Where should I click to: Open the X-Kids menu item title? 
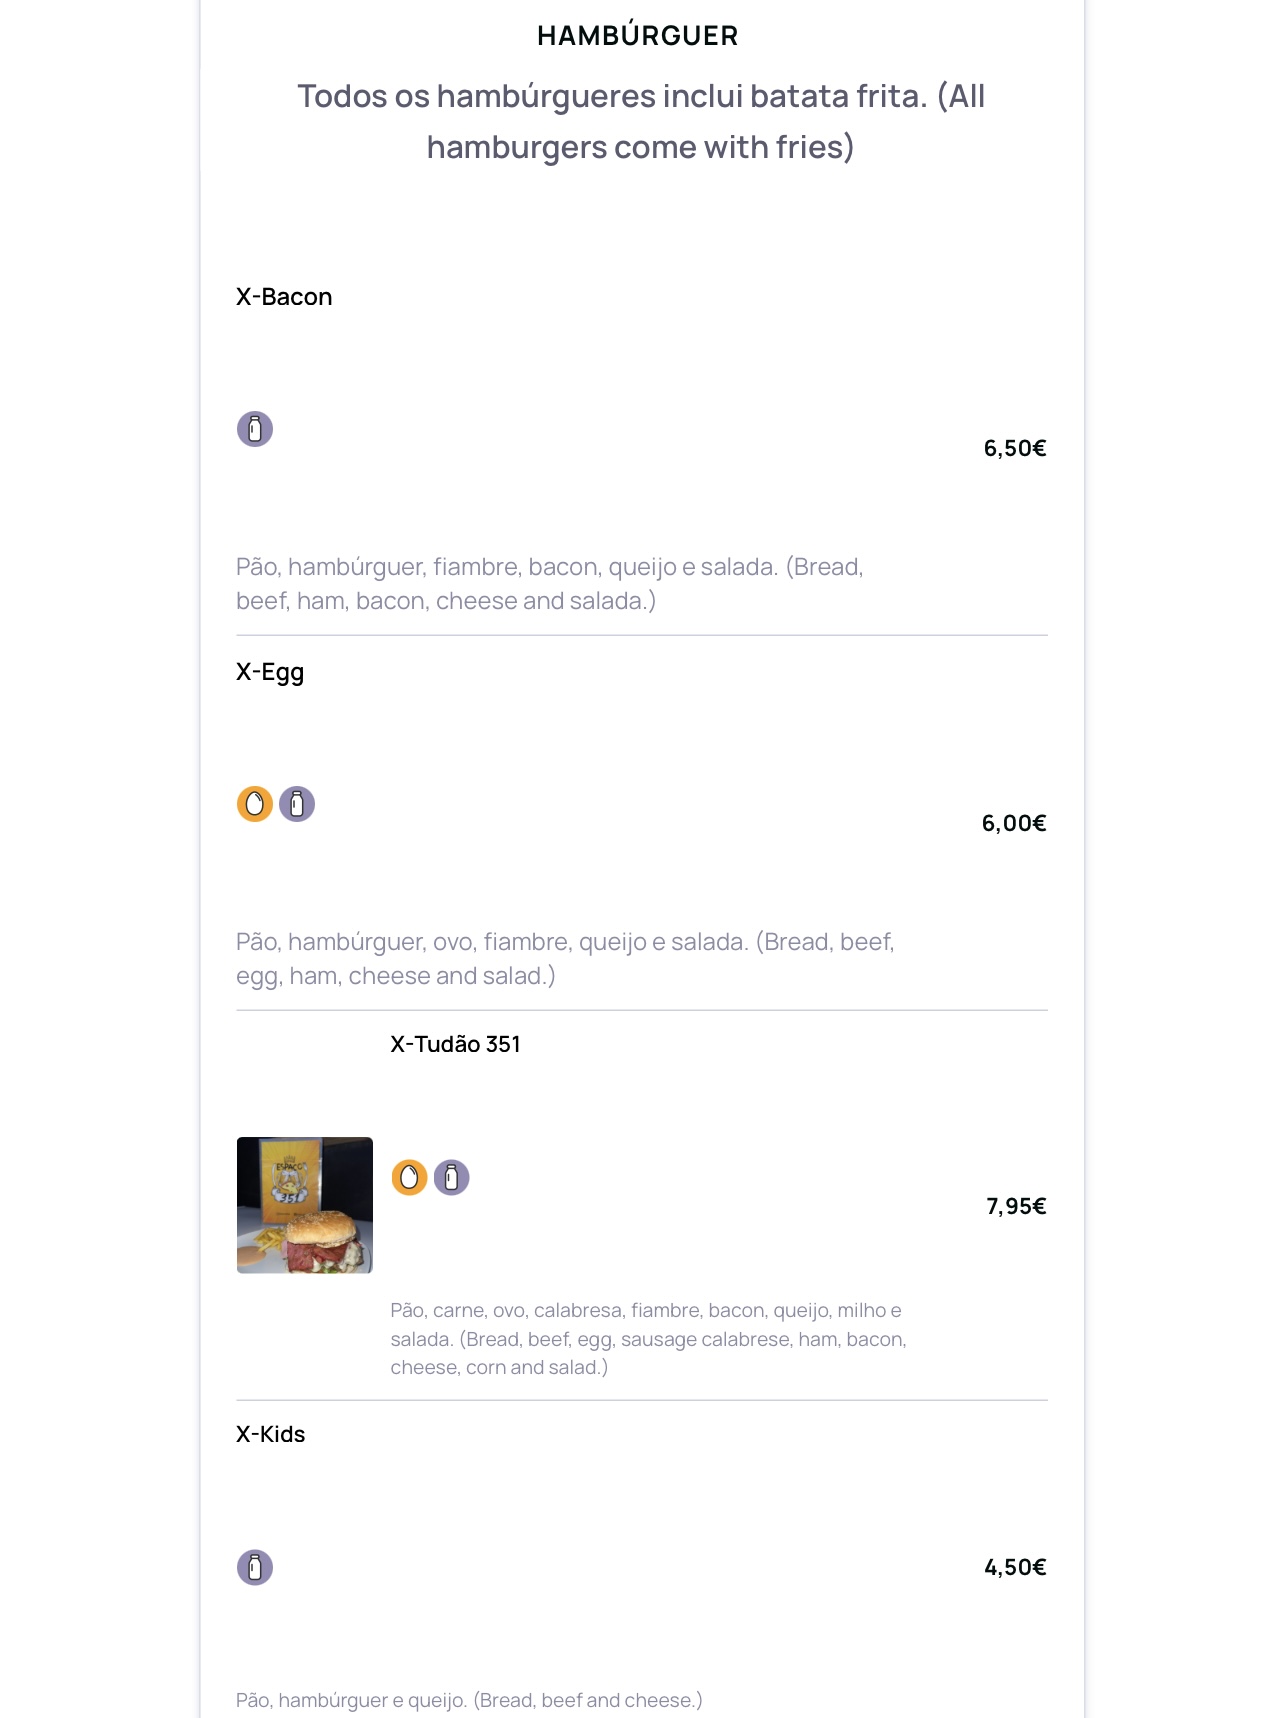click(x=271, y=1434)
